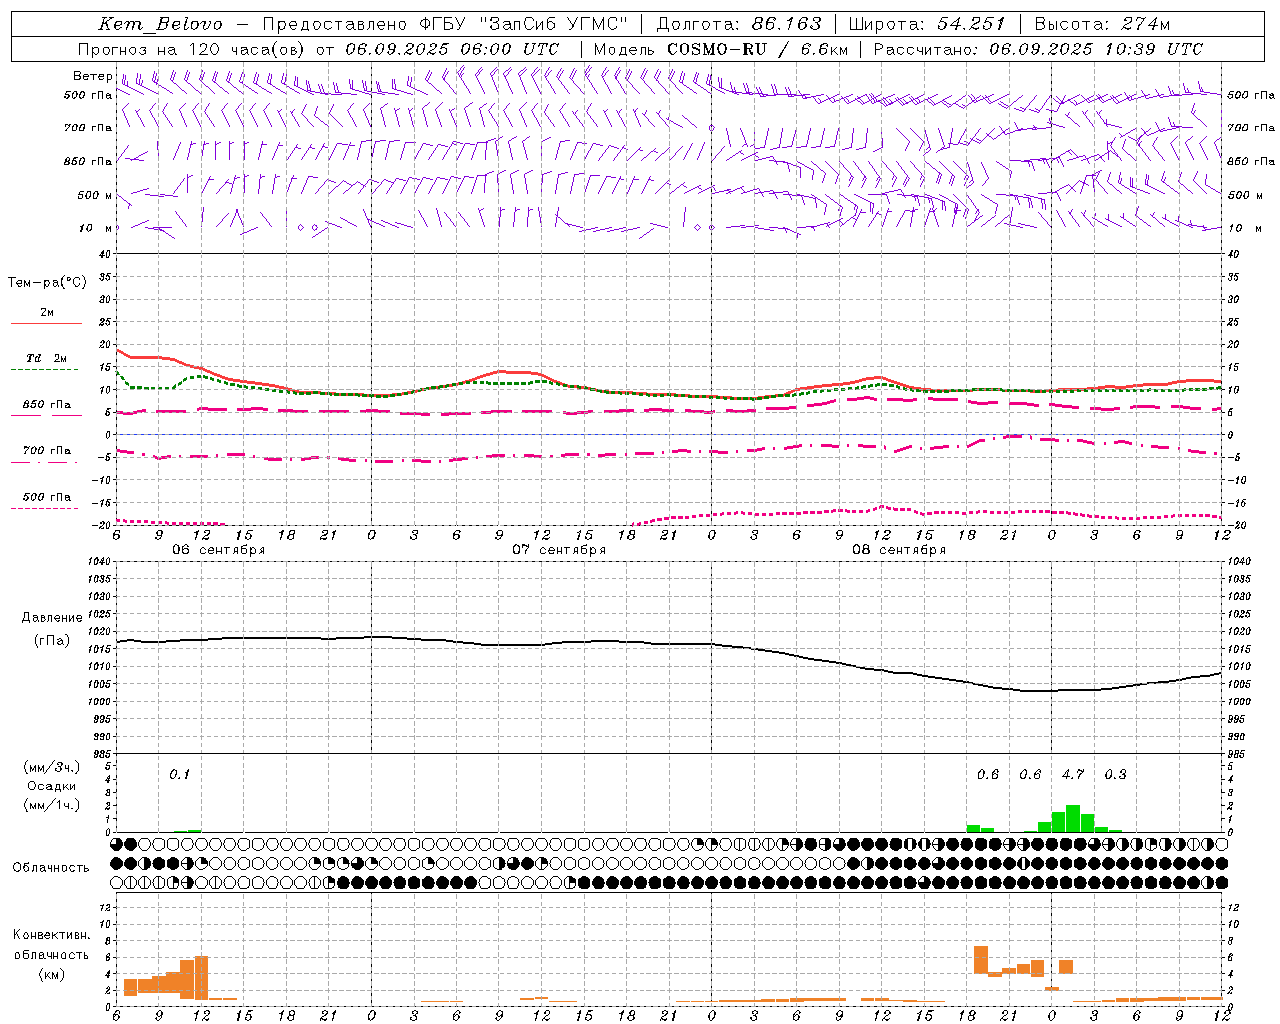Click the Ветер panel label
The height and width of the screenshot is (1024, 1280).
92,76
